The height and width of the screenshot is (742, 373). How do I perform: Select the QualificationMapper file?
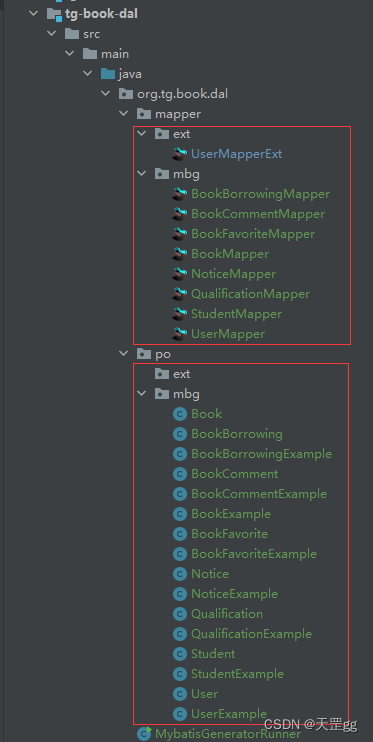(x=250, y=294)
